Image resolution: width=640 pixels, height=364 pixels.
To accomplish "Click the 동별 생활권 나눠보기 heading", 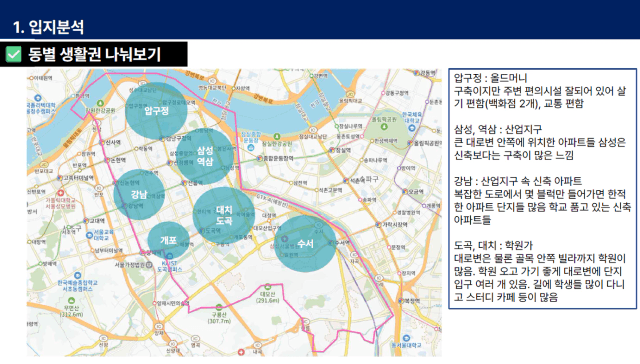I will click(95, 54).
